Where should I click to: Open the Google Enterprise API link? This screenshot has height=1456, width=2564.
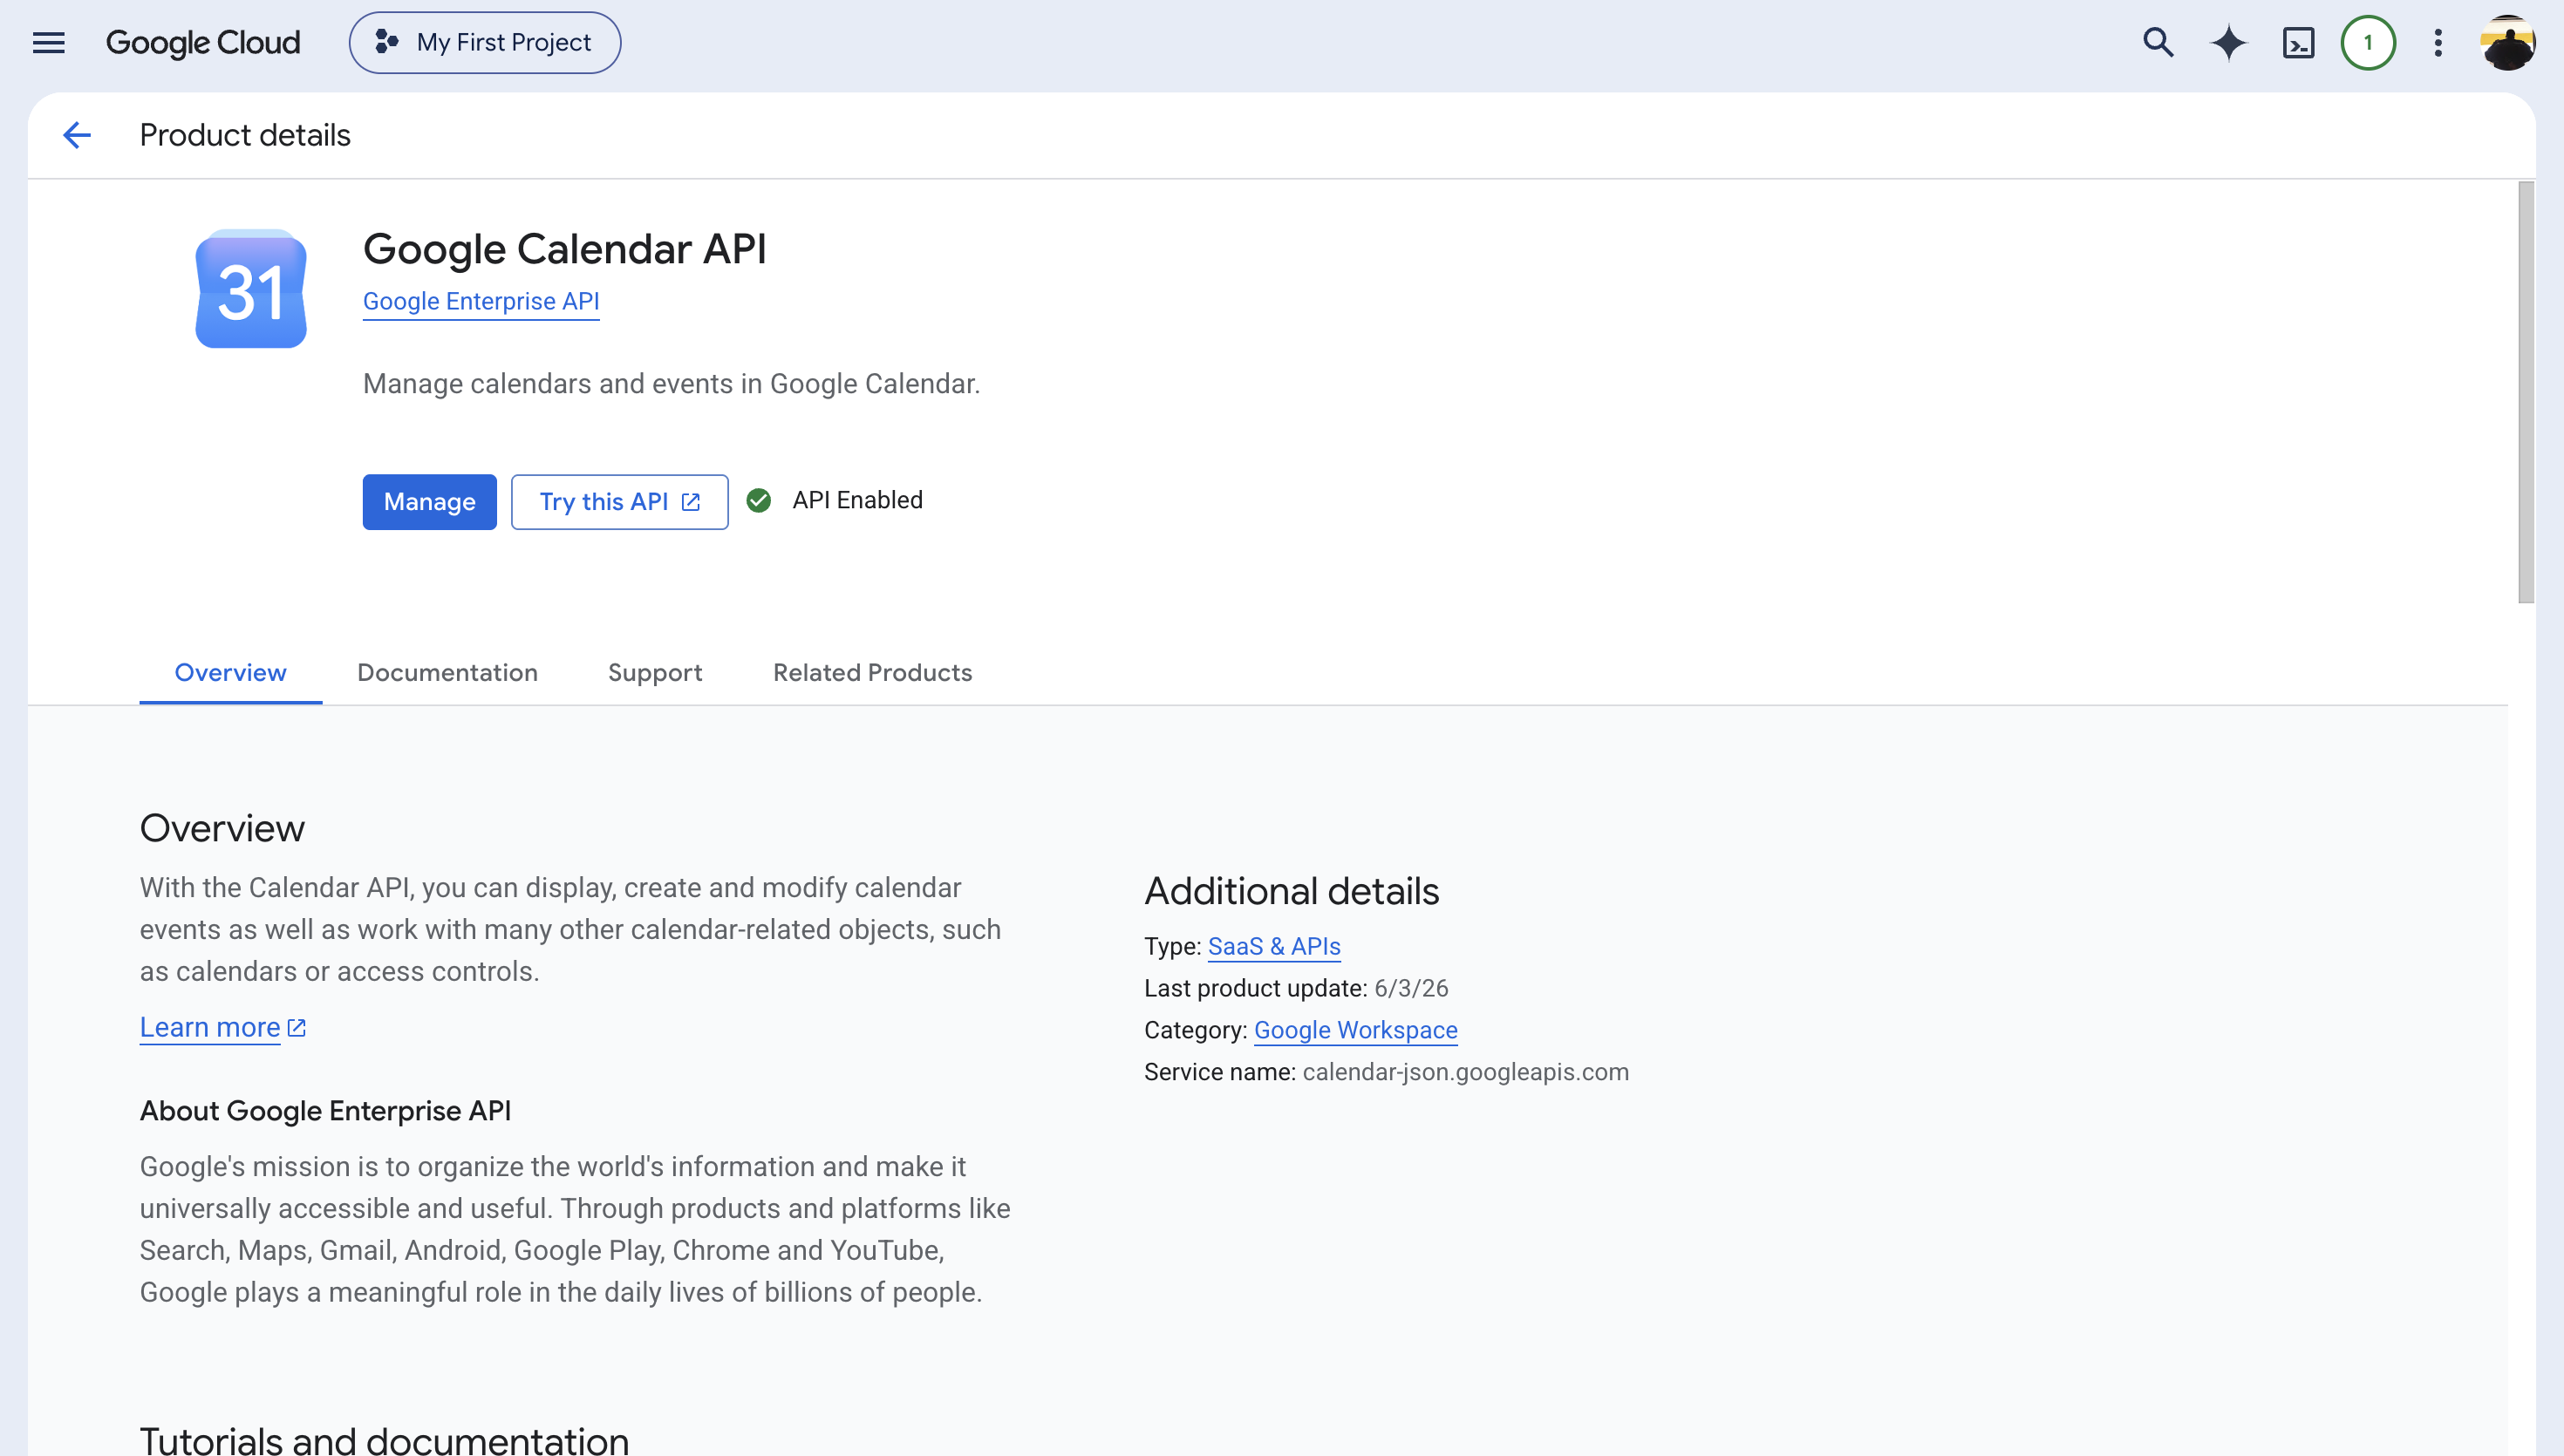click(x=481, y=301)
